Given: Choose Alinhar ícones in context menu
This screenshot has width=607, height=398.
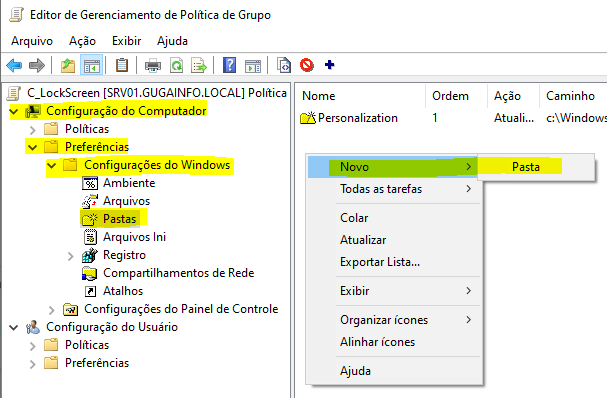Looking at the screenshot, I should (394, 342).
